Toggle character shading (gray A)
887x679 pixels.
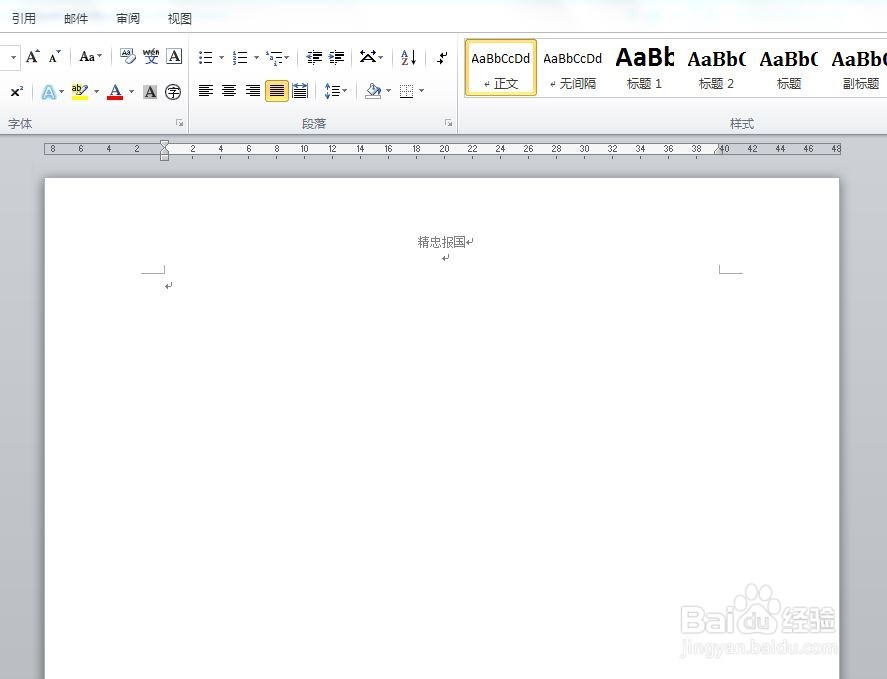[x=150, y=92]
